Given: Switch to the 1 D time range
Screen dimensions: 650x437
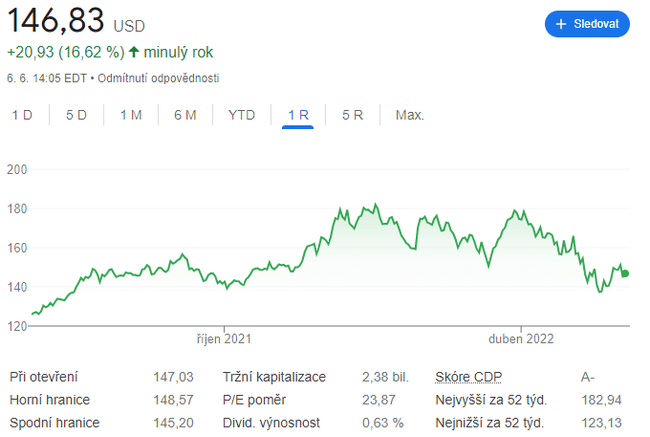Looking at the screenshot, I should click(22, 115).
